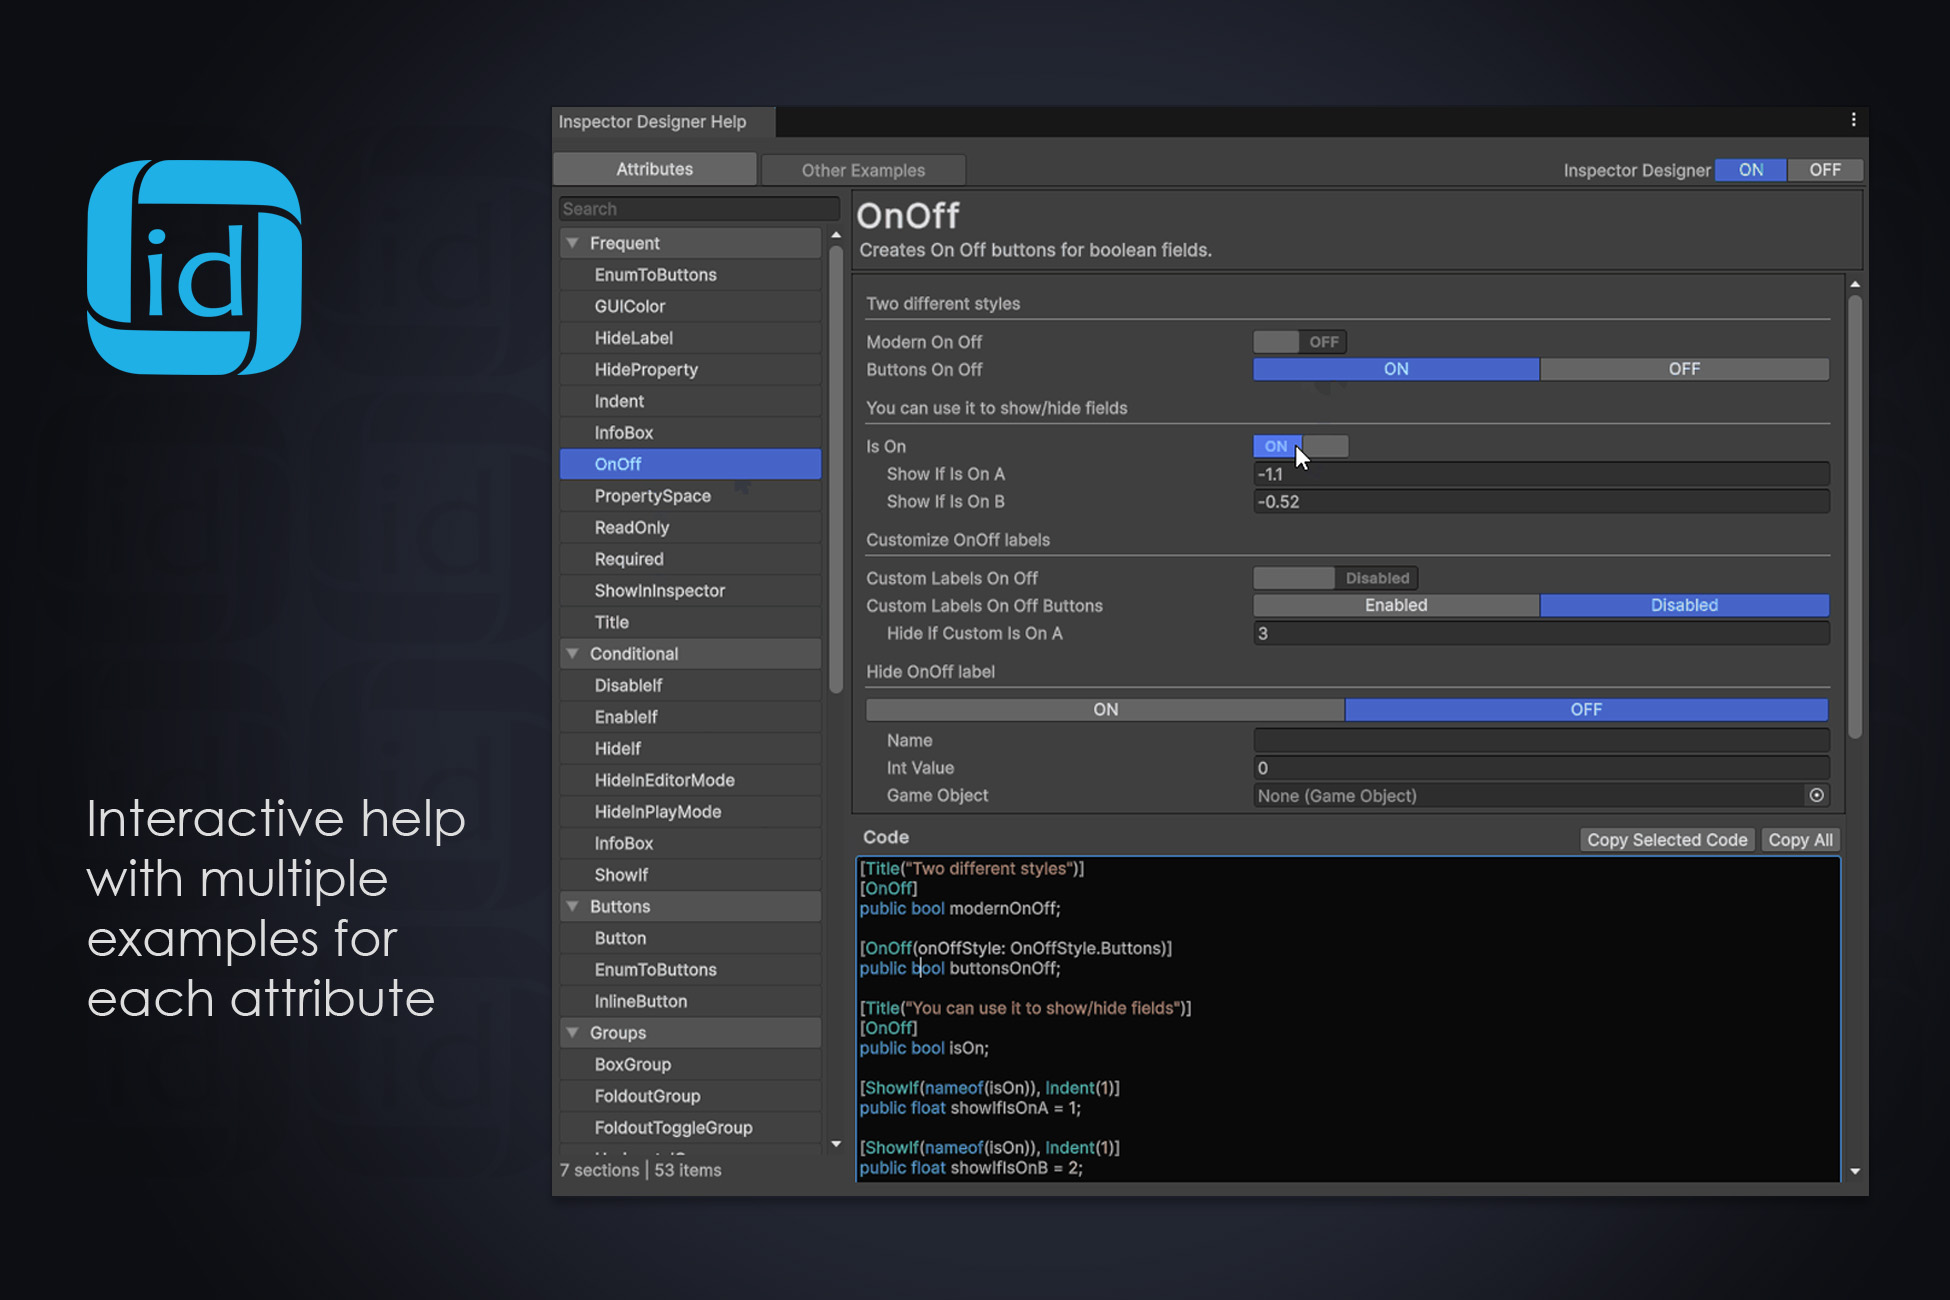Open the Attributes tab
Image resolution: width=1950 pixels, height=1300 pixels.
pyautogui.click(x=655, y=169)
